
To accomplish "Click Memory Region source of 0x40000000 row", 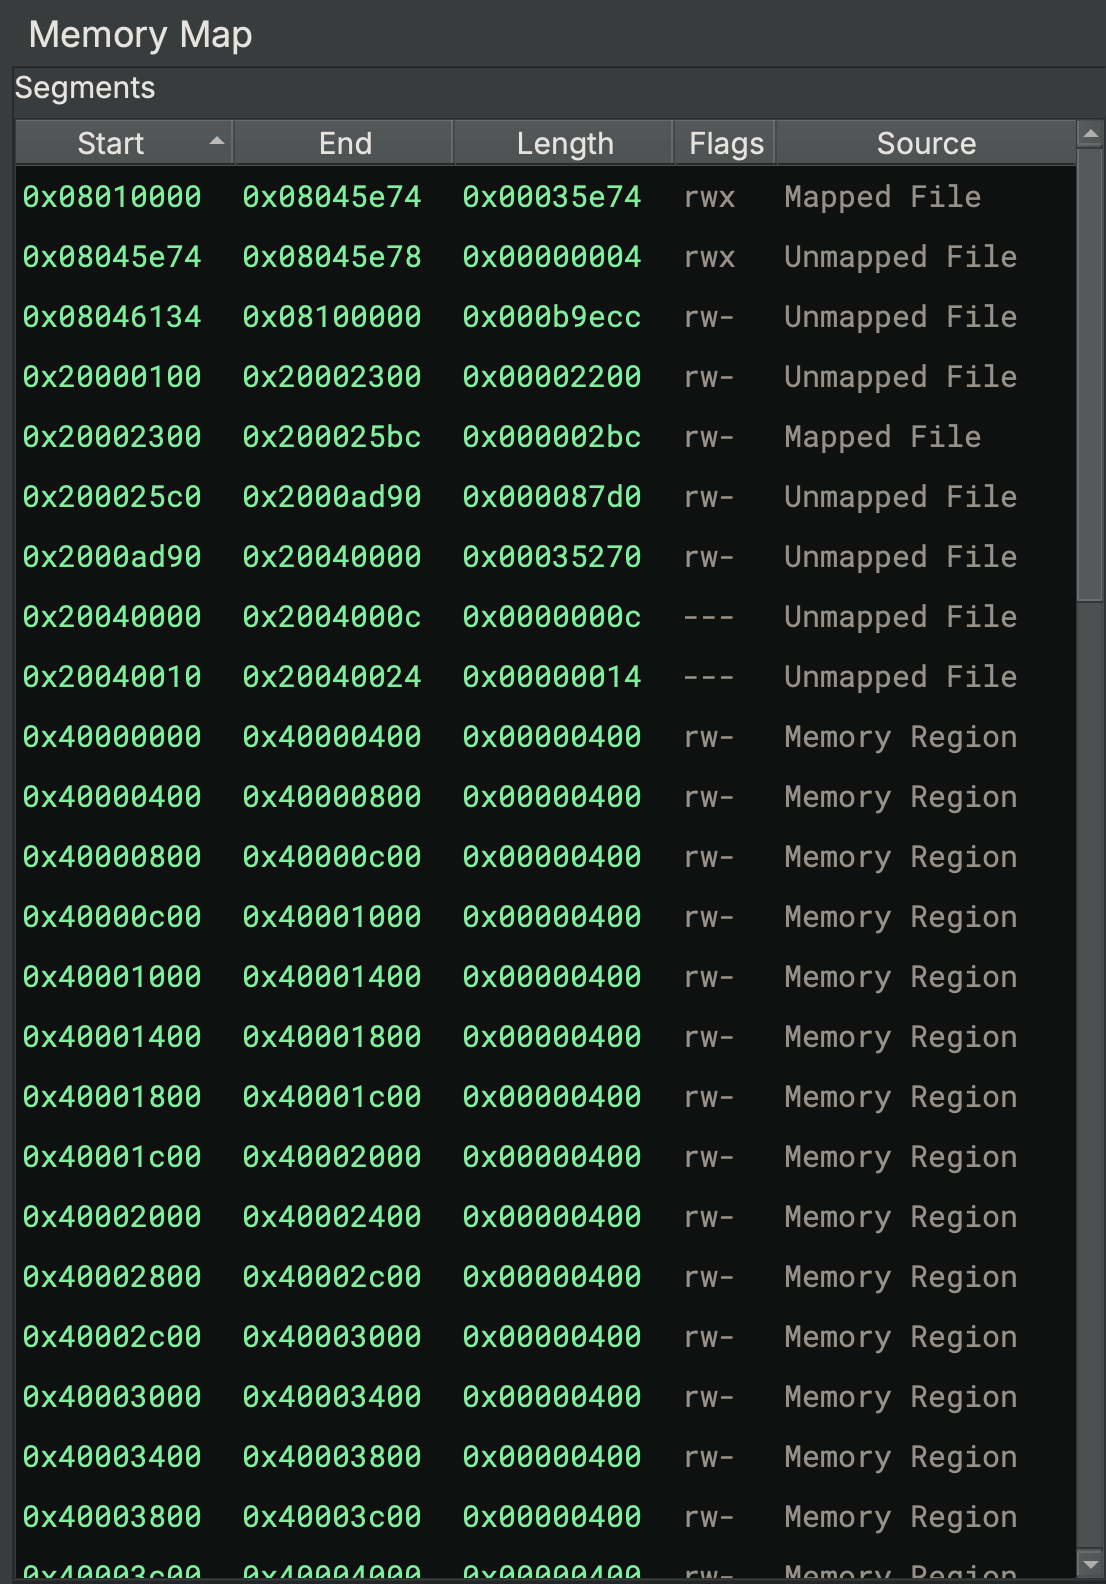I will [901, 737].
